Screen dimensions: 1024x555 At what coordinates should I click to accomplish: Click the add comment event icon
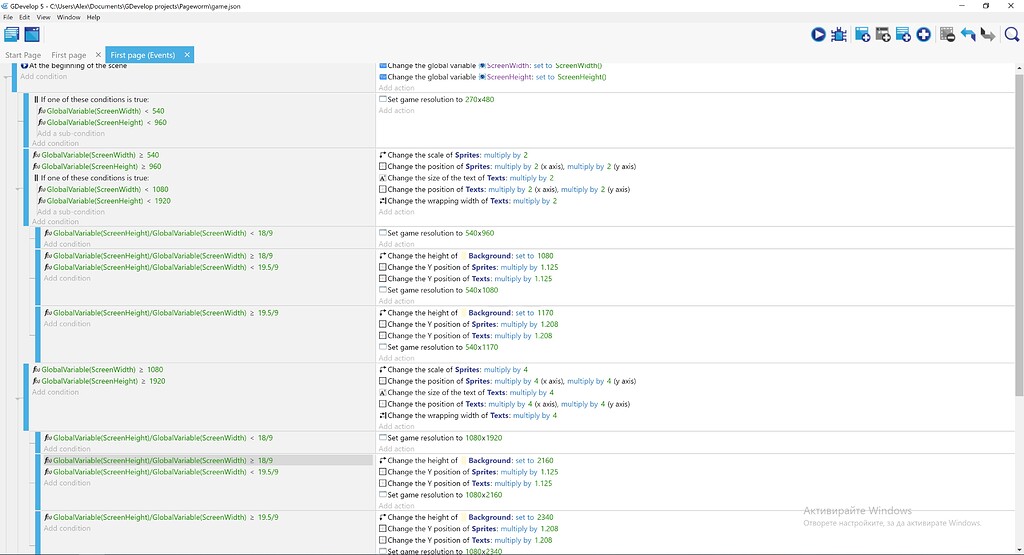[903, 35]
